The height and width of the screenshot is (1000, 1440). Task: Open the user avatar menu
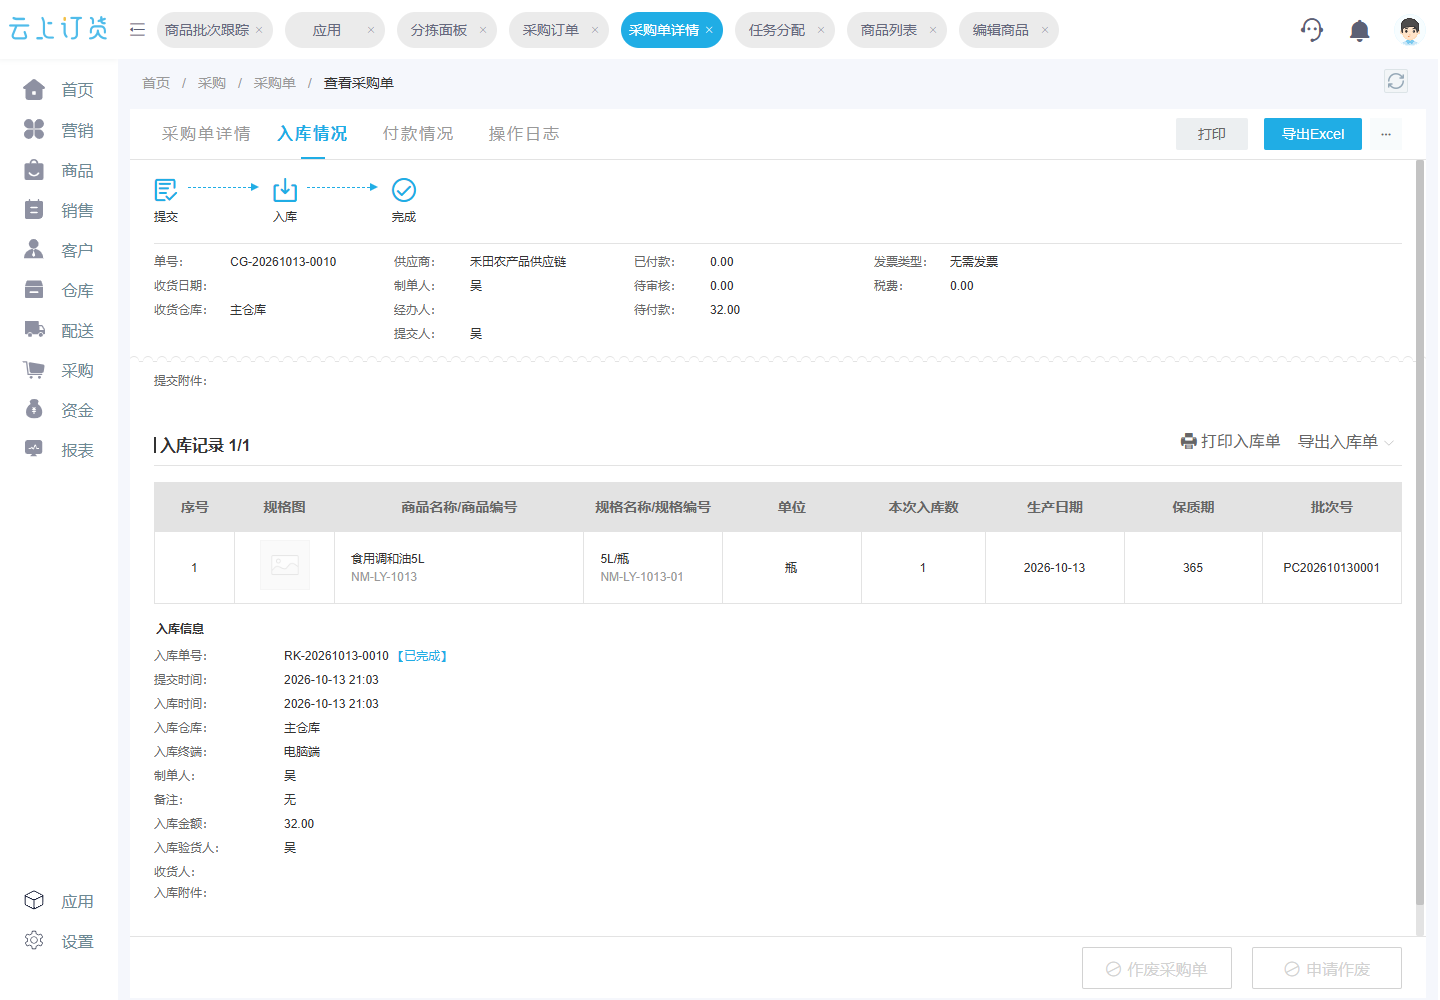[x=1410, y=30]
